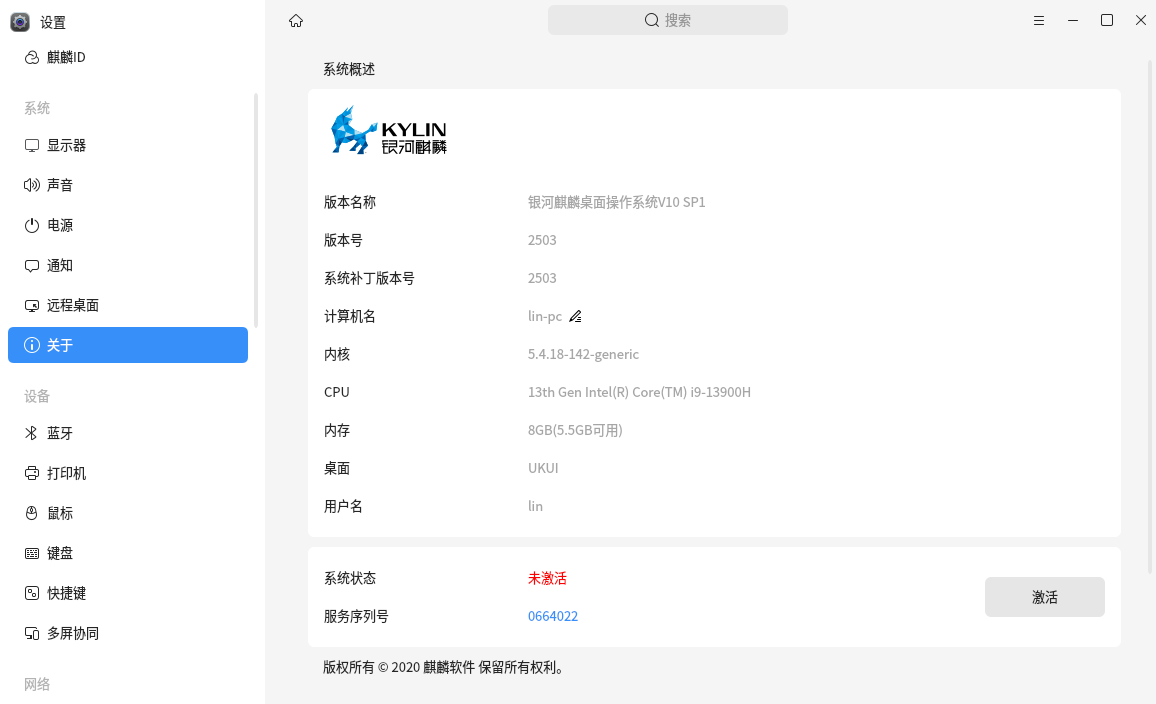Click the speaker icon for 声音
This screenshot has width=1156, height=704.
point(32,185)
